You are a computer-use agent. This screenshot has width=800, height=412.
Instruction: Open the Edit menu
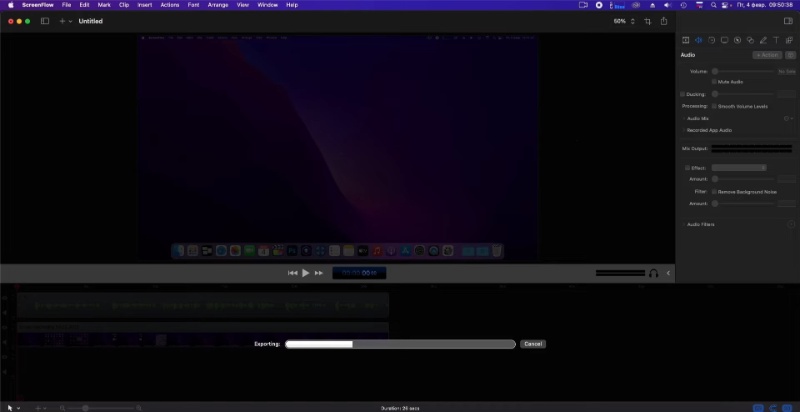coord(84,5)
